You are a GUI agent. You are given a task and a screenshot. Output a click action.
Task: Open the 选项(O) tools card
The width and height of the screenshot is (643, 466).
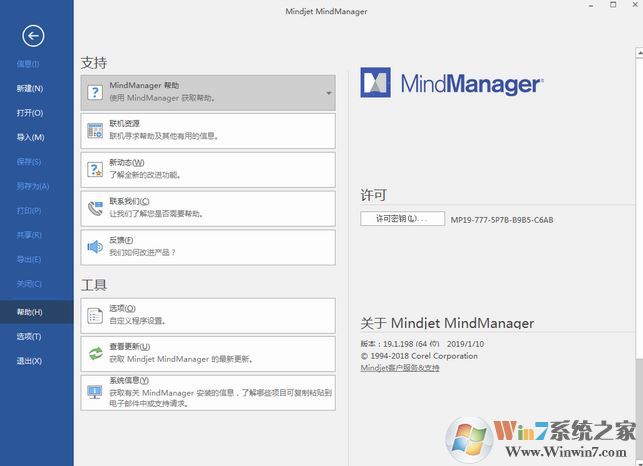[x=208, y=316]
